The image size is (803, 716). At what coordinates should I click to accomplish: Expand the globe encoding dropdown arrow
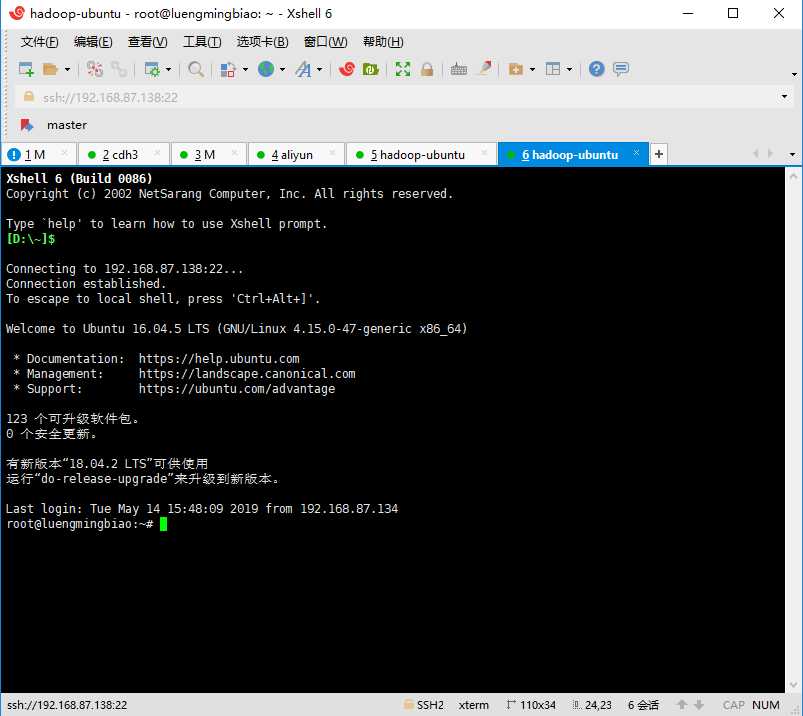click(x=282, y=69)
